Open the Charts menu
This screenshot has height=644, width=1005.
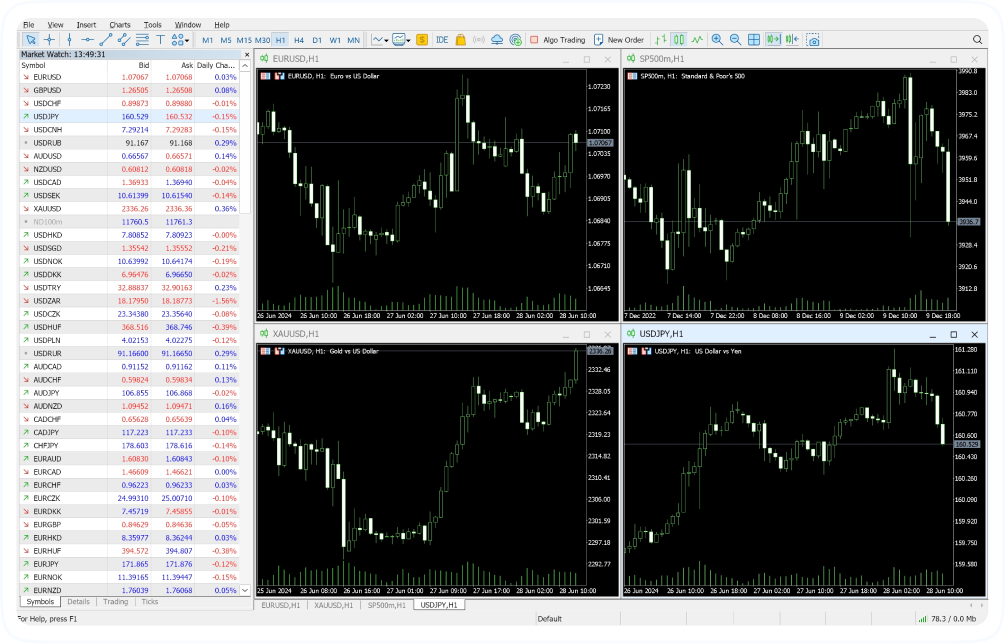119,24
